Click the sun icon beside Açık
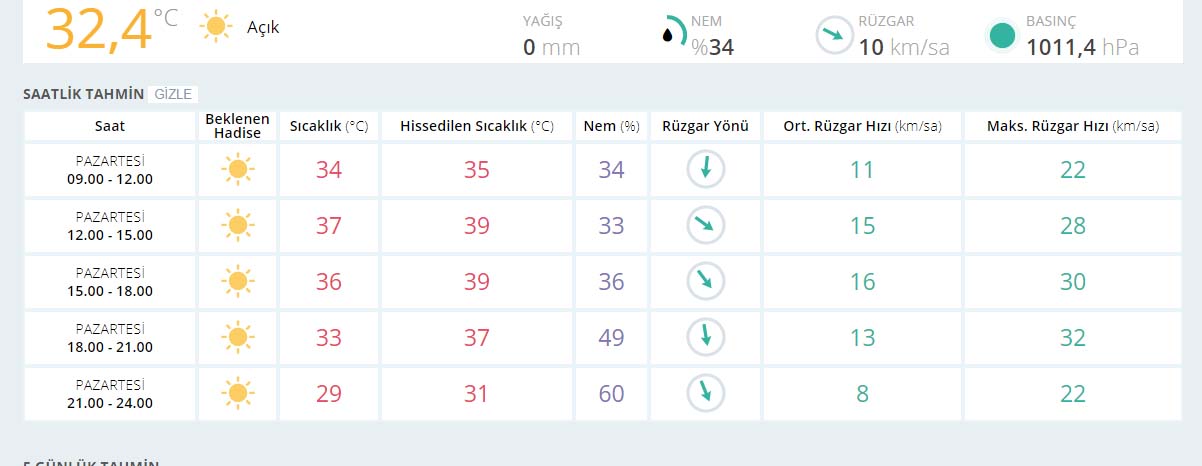 (215, 27)
